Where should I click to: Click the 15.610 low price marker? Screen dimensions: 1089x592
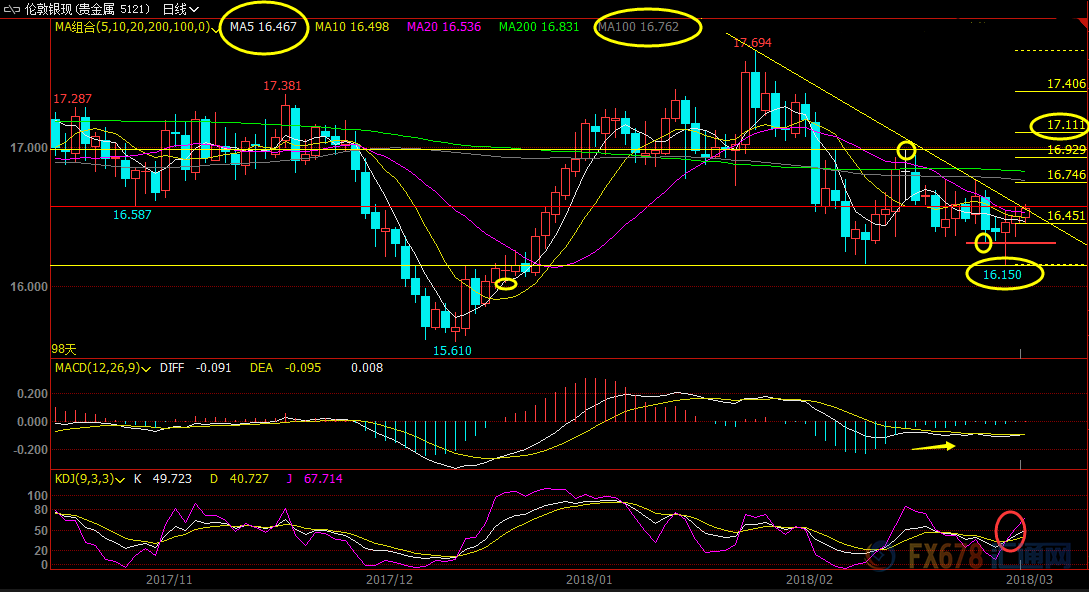pos(452,350)
